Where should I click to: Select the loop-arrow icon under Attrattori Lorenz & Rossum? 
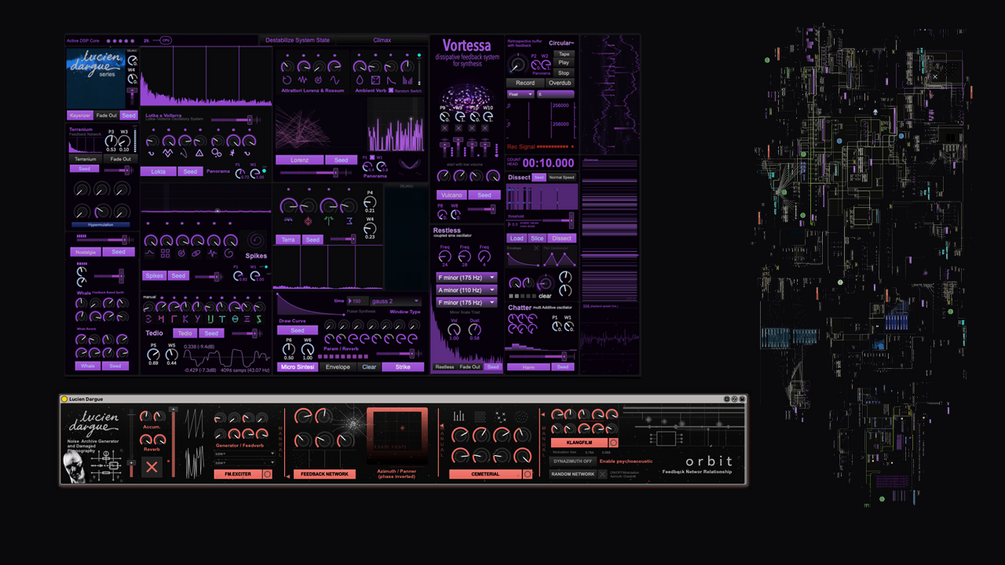click(287, 80)
